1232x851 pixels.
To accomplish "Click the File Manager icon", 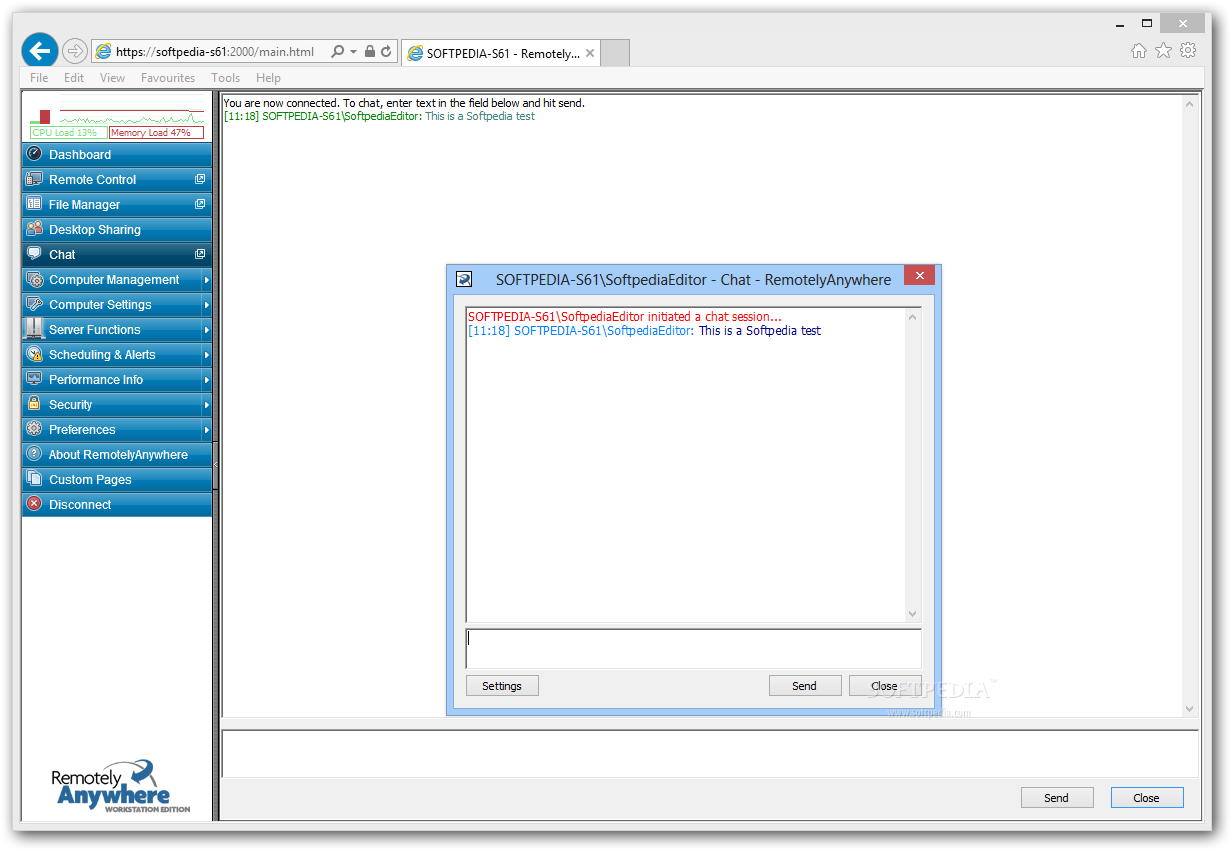I will click(35, 204).
